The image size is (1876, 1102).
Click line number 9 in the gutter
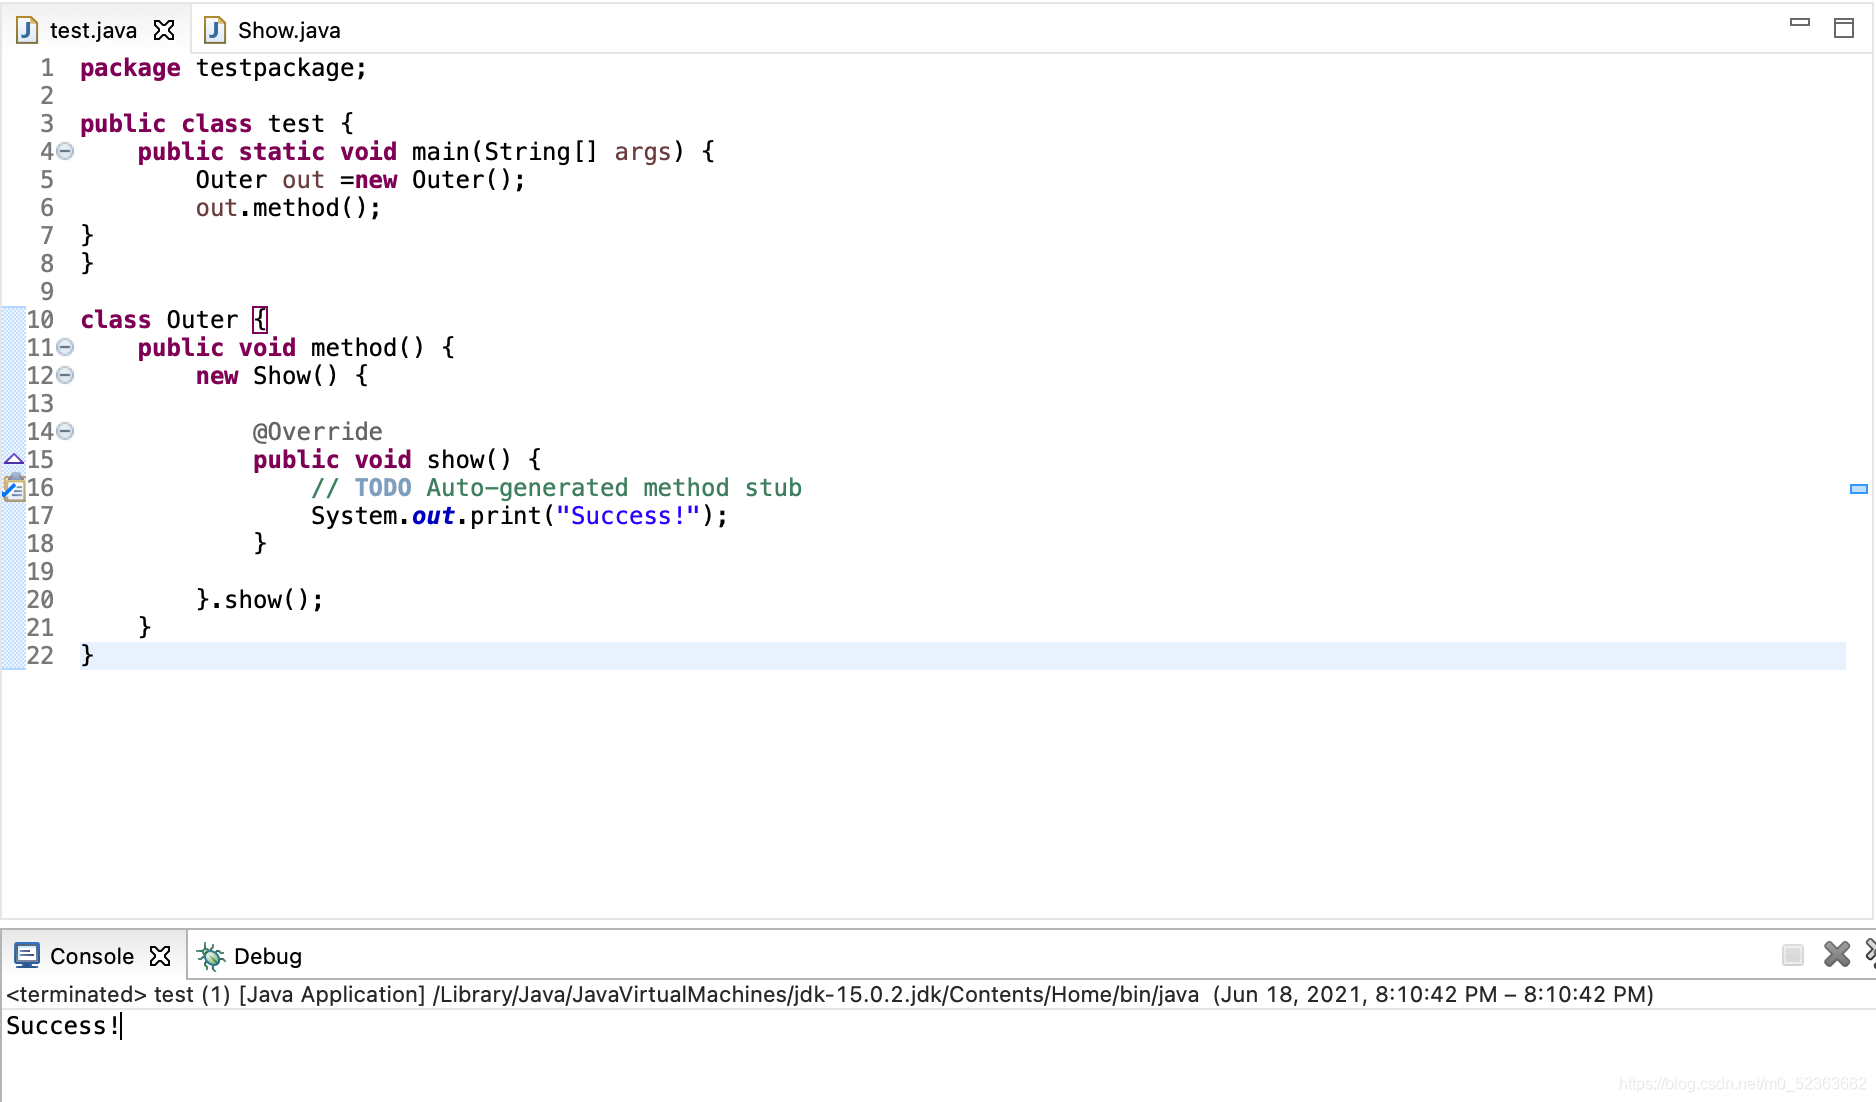click(x=47, y=292)
